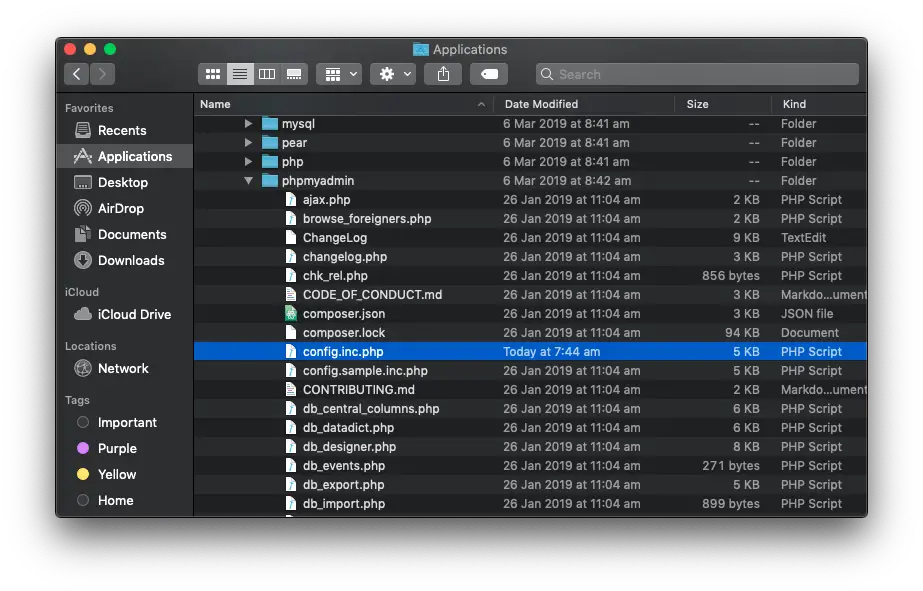Click the TextEdit kind cell
This screenshot has width=923, height=591.
(804, 238)
